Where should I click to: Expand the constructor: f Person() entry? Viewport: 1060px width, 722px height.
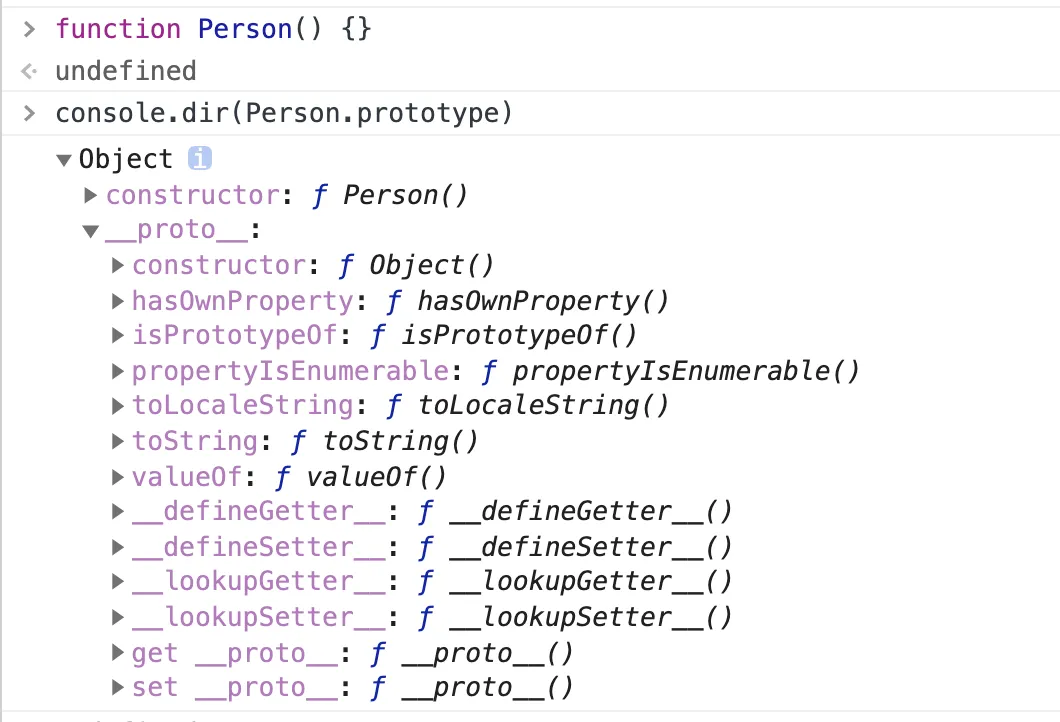click(x=90, y=195)
